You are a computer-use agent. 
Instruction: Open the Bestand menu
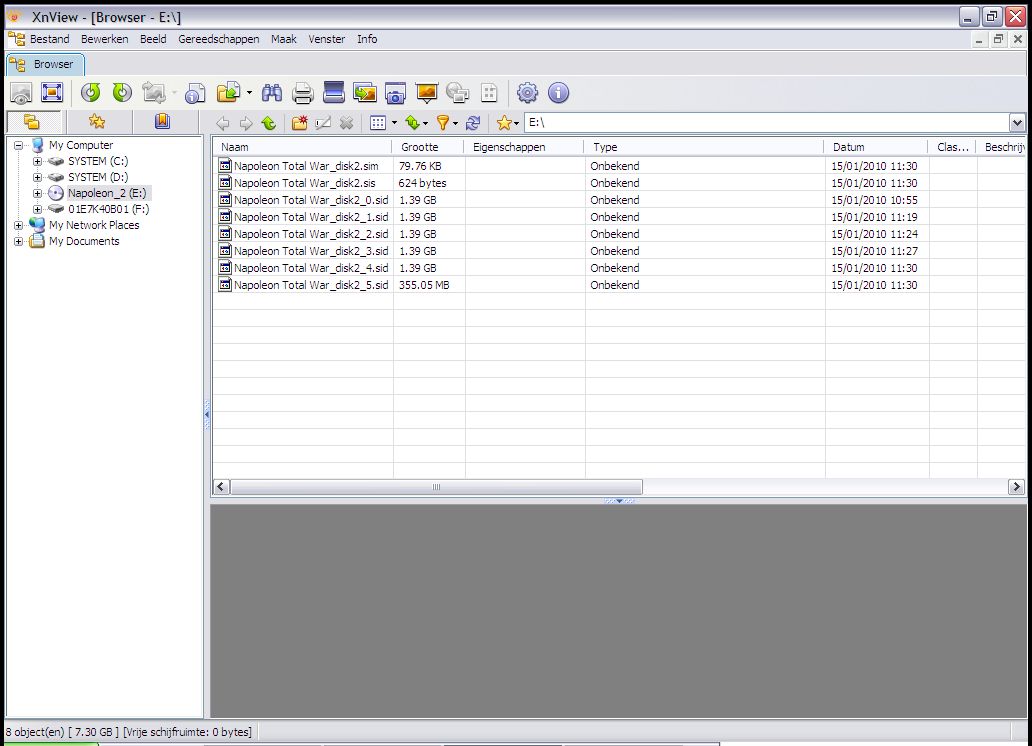(49, 39)
